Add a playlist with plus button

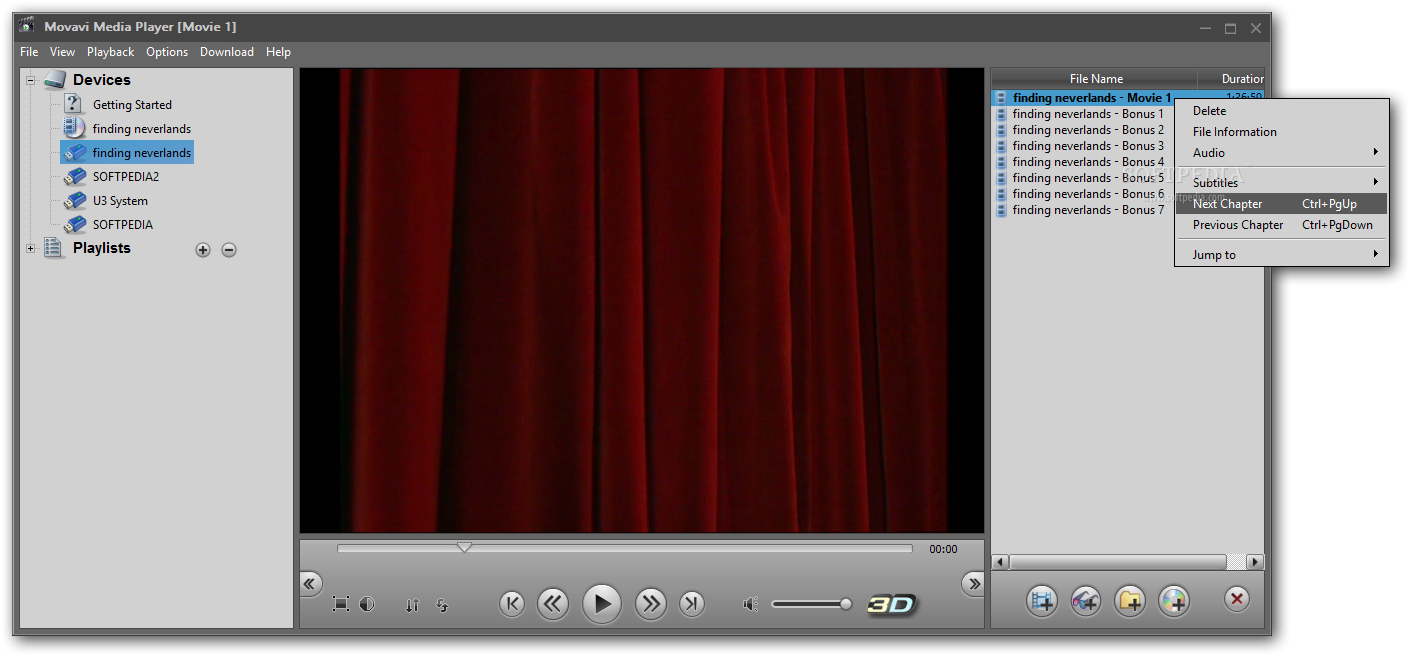click(203, 250)
